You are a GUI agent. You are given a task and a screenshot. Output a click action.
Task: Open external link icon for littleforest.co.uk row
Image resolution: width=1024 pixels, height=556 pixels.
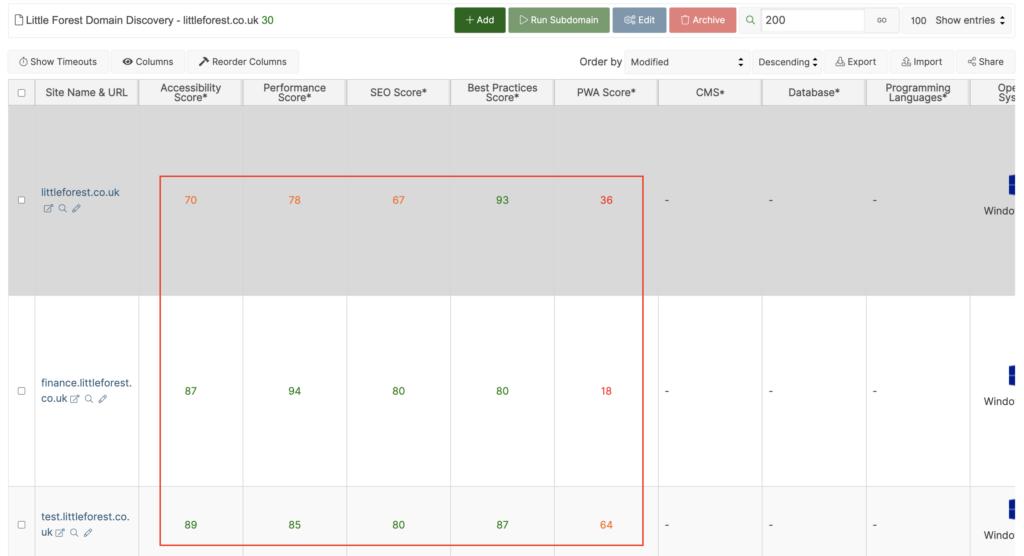click(48, 208)
